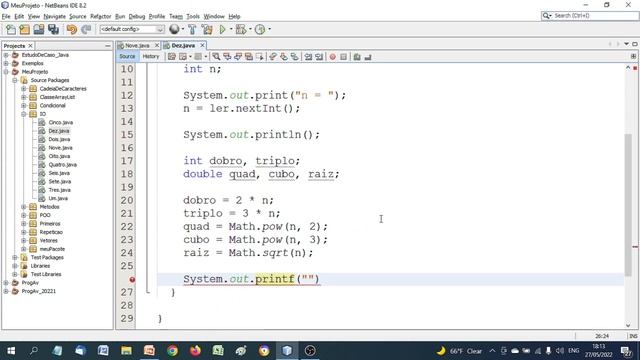The image size is (640, 360).
Task: Open the Tools menu
Action: click(x=193, y=16)
